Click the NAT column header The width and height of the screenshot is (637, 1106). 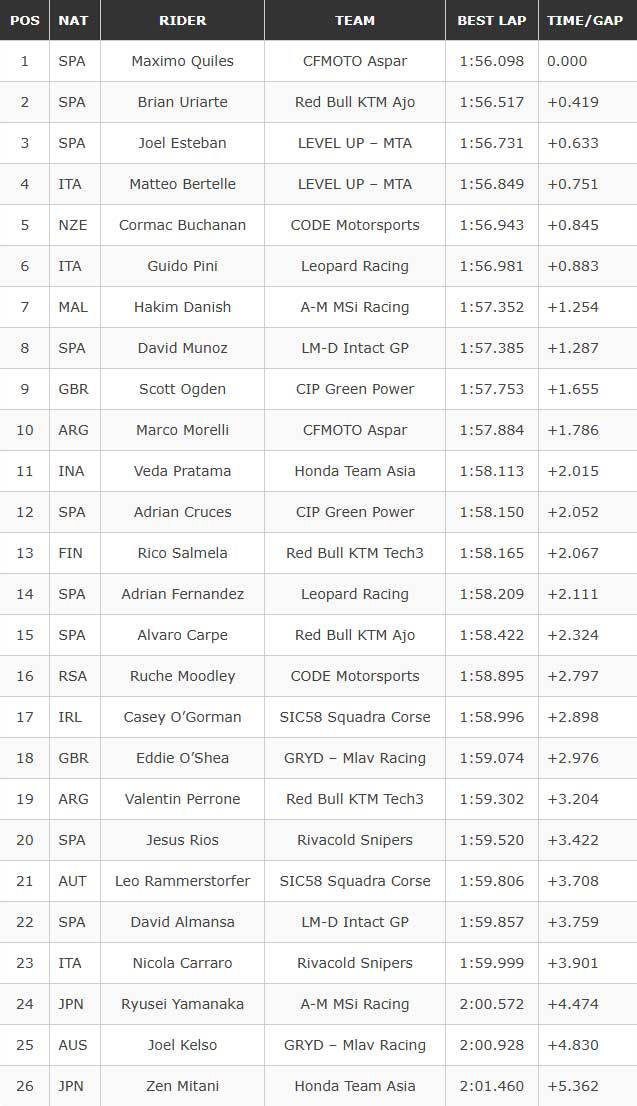pos(73,20)
